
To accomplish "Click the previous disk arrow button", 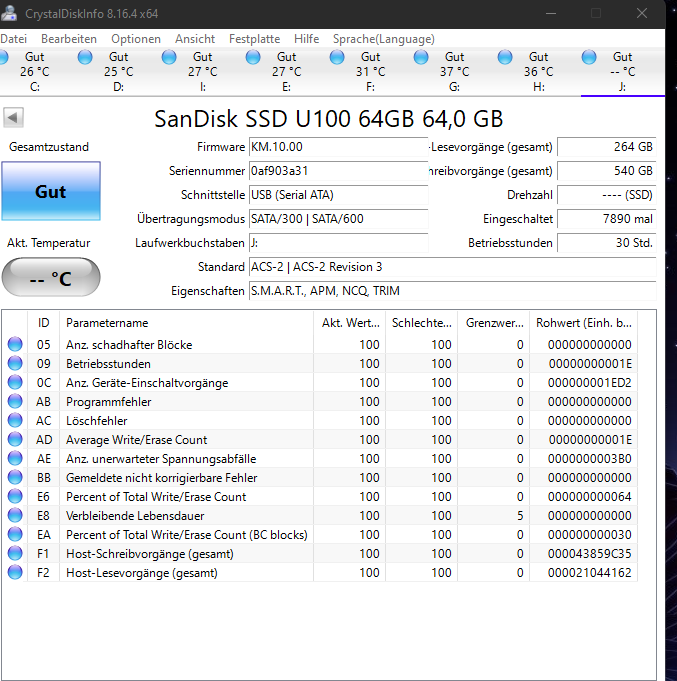I will [x=13, y=117].
